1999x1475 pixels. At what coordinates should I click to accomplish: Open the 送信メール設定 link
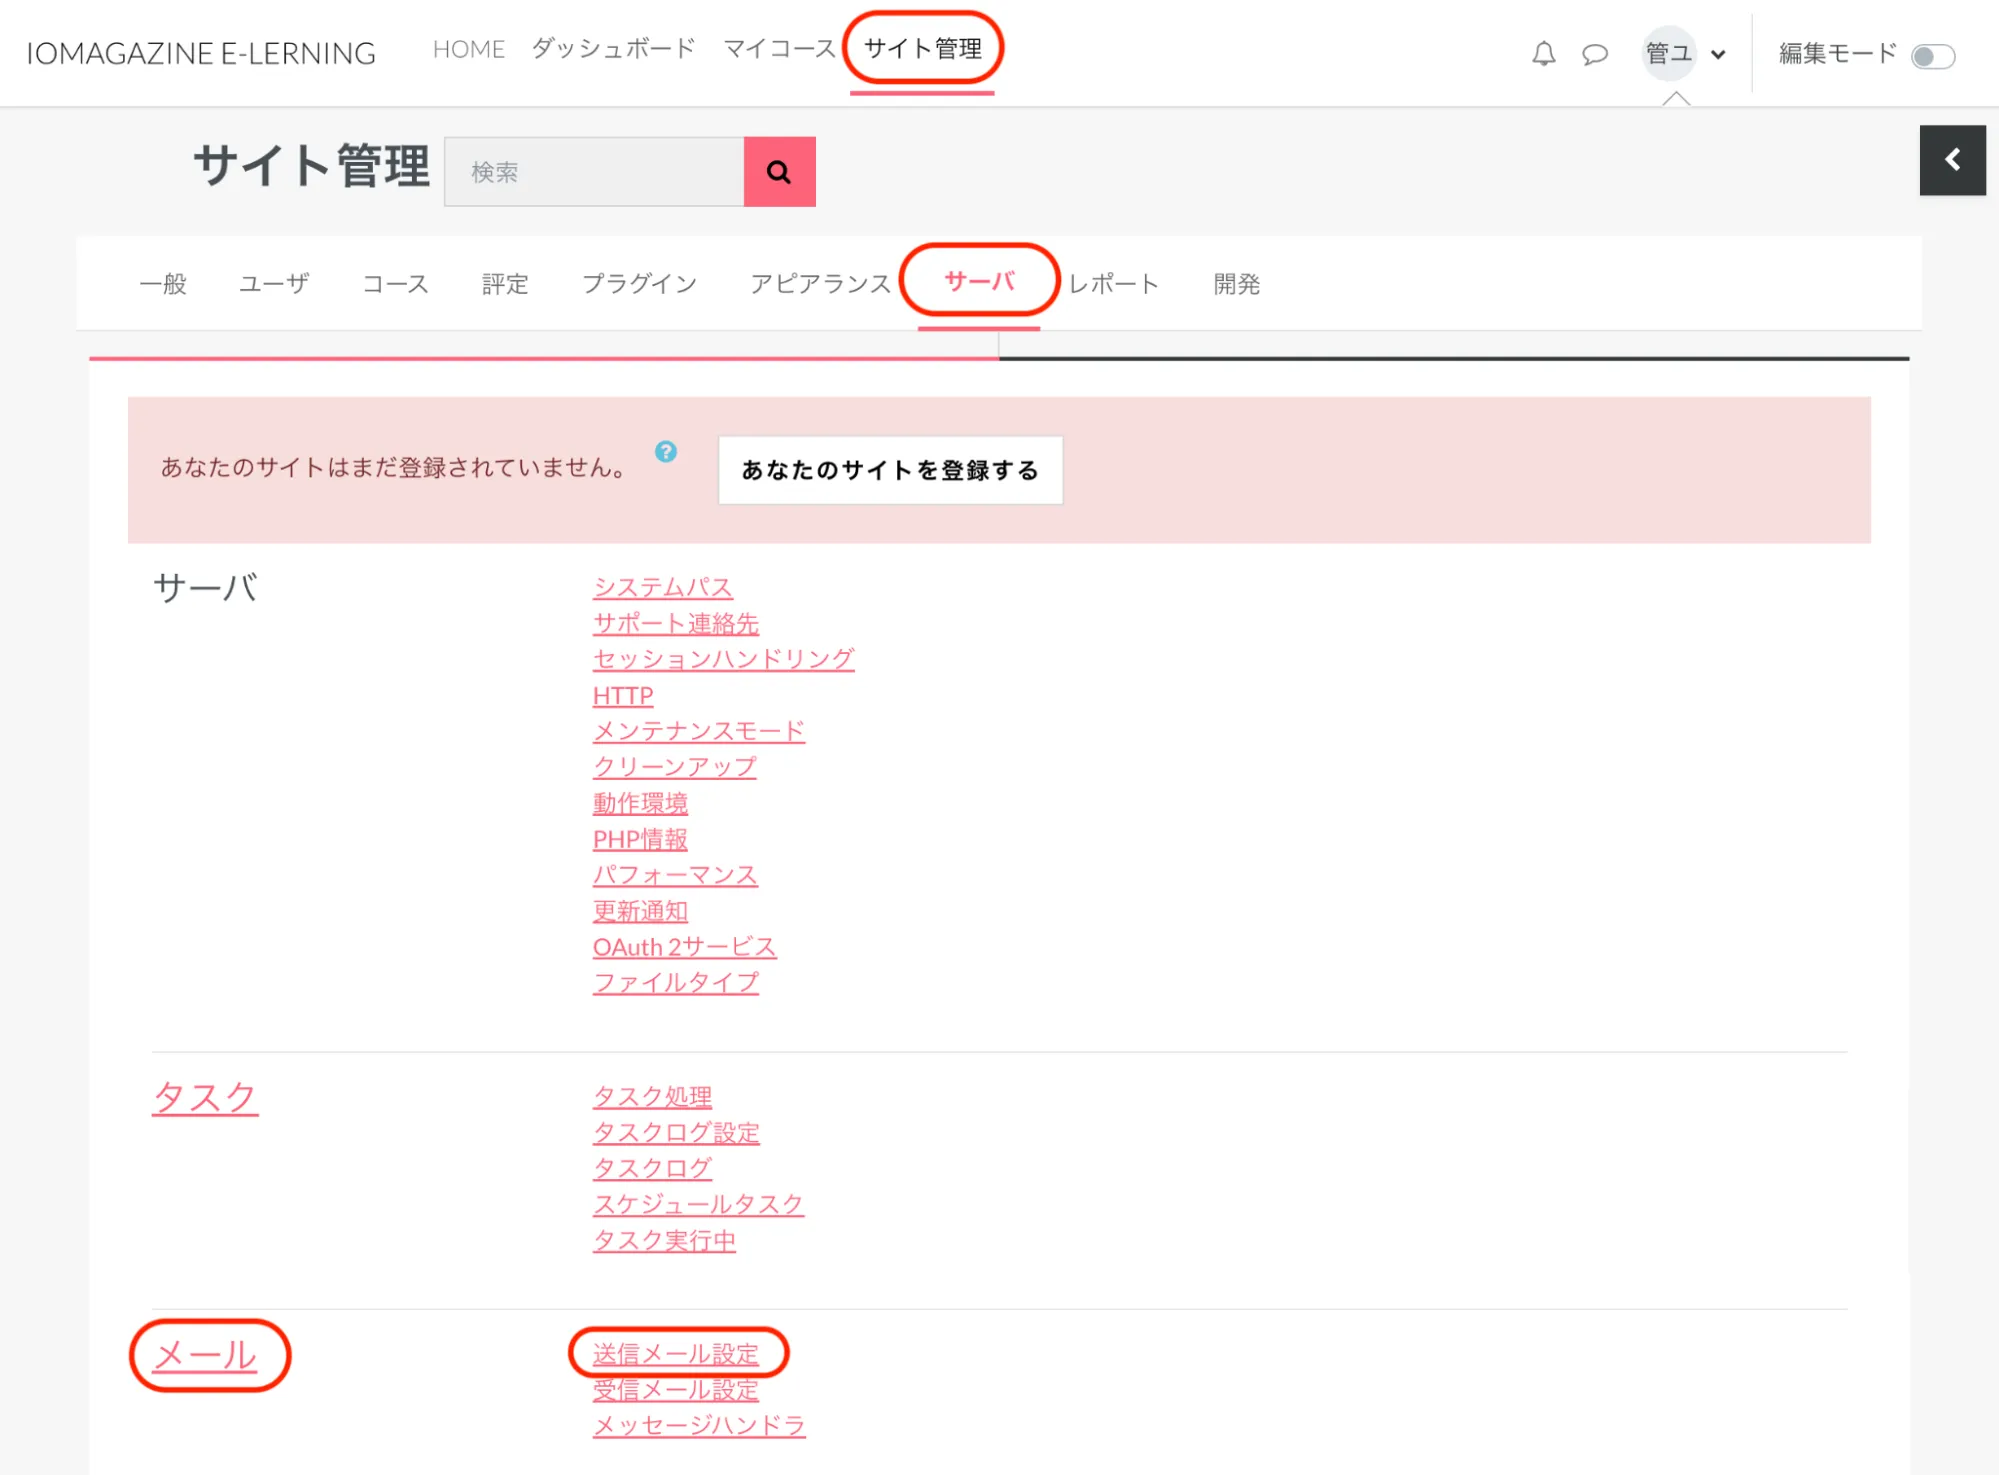(x=676, y=1354)
